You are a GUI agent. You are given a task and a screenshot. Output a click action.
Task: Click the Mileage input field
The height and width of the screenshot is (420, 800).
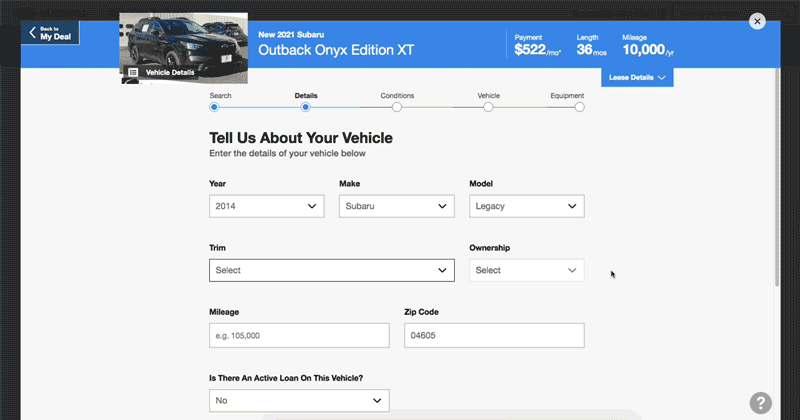tap(299, 335)
